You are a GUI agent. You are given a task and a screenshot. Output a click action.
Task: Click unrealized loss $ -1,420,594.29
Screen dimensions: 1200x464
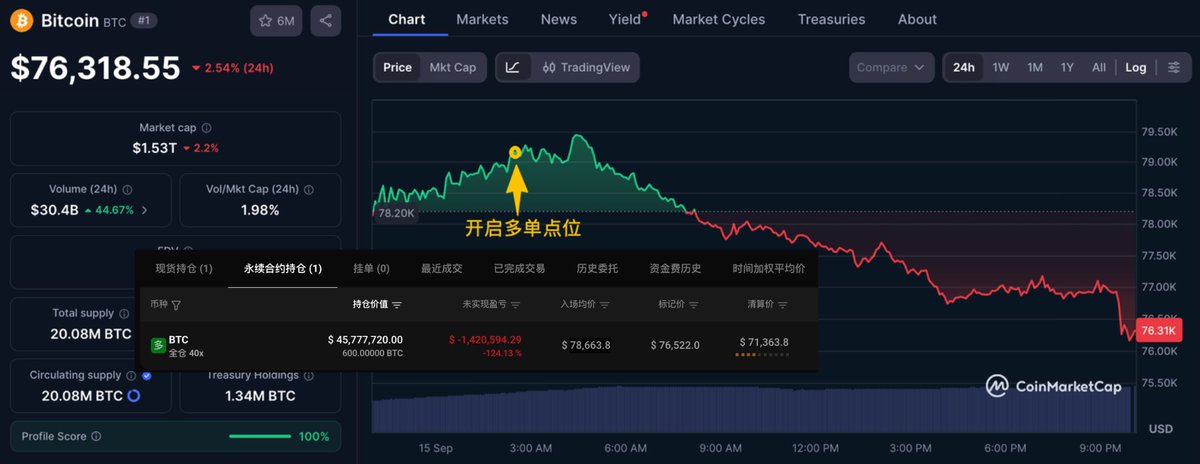click(485, 339)
